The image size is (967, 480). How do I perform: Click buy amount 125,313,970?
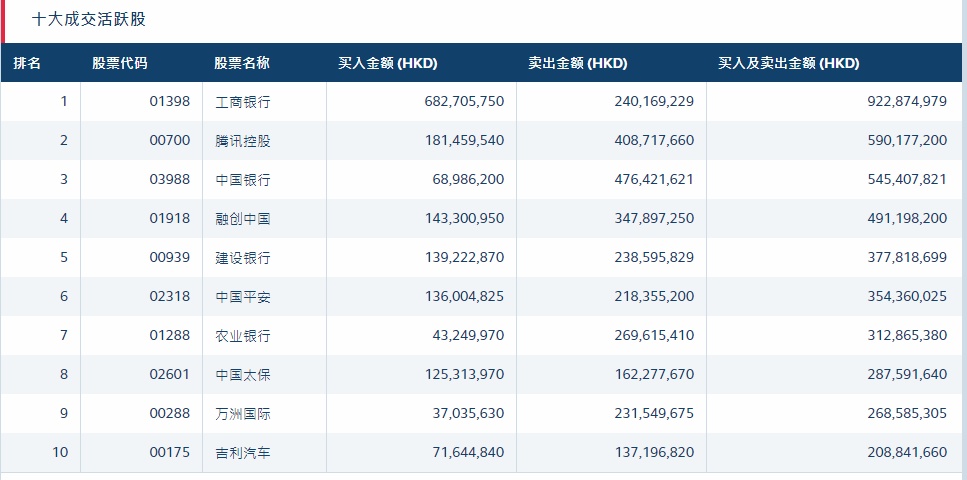(464, 374)
